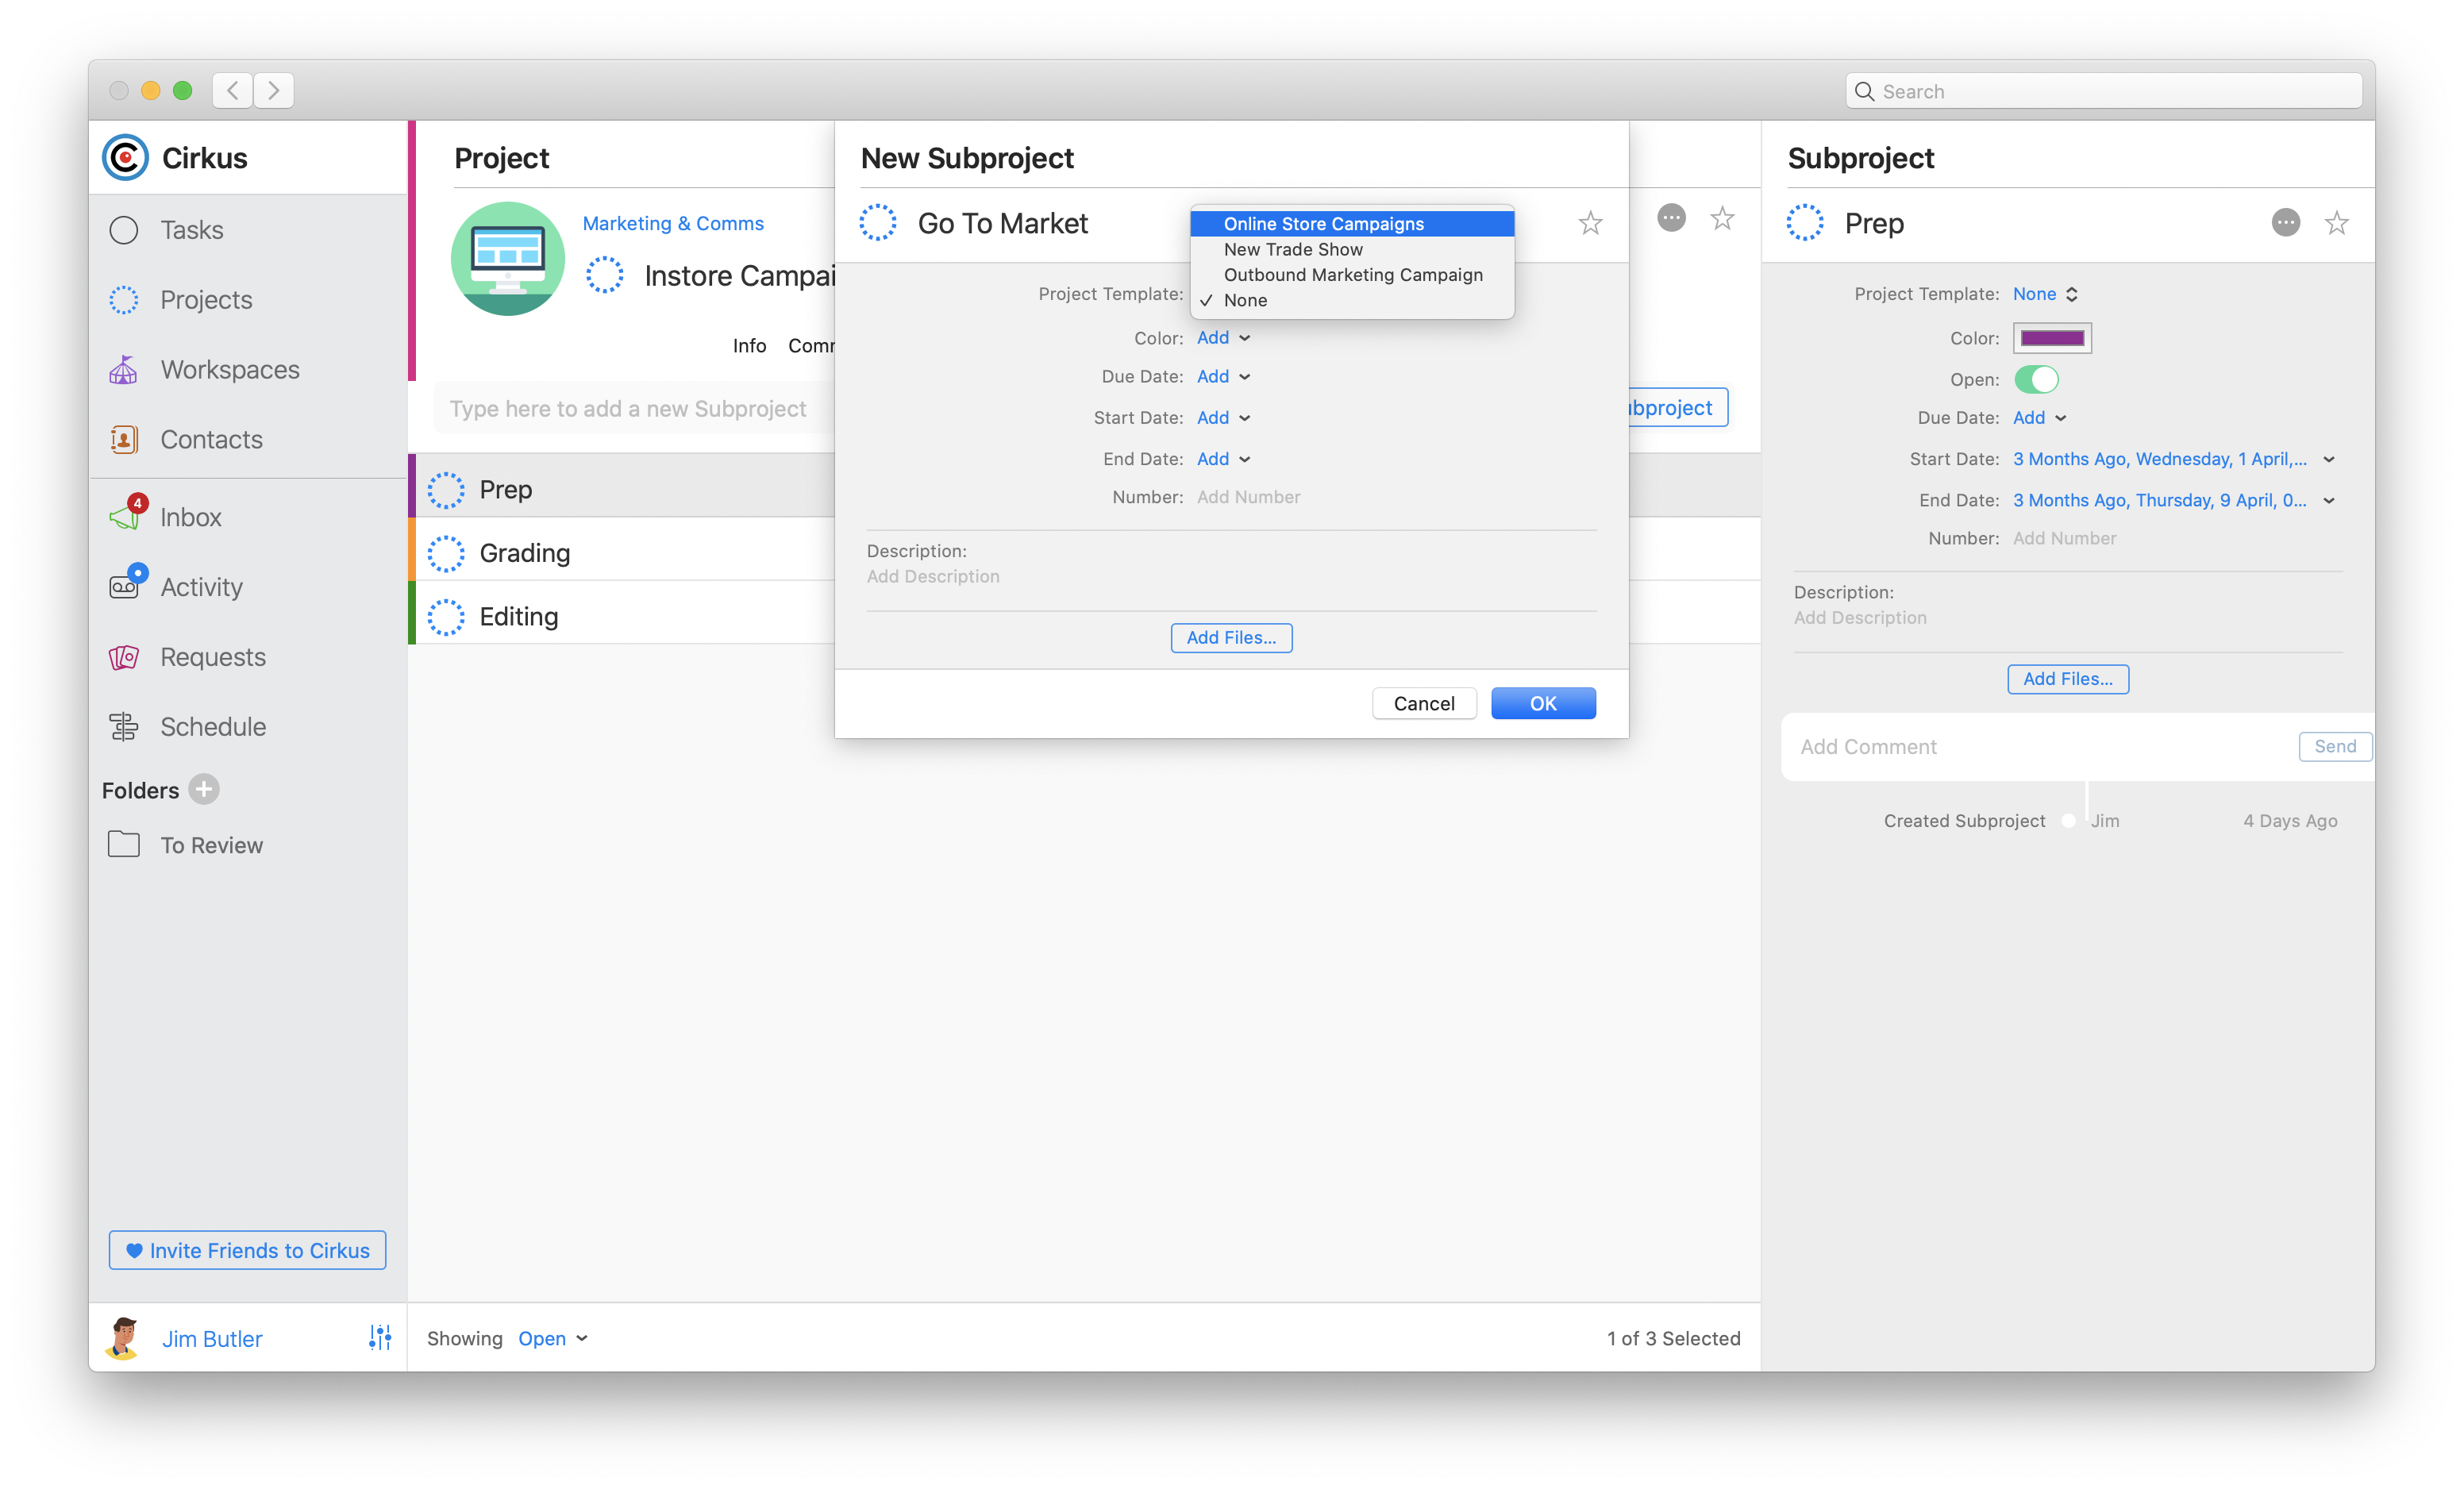Choose Online Store Campaigns template

1352,224
